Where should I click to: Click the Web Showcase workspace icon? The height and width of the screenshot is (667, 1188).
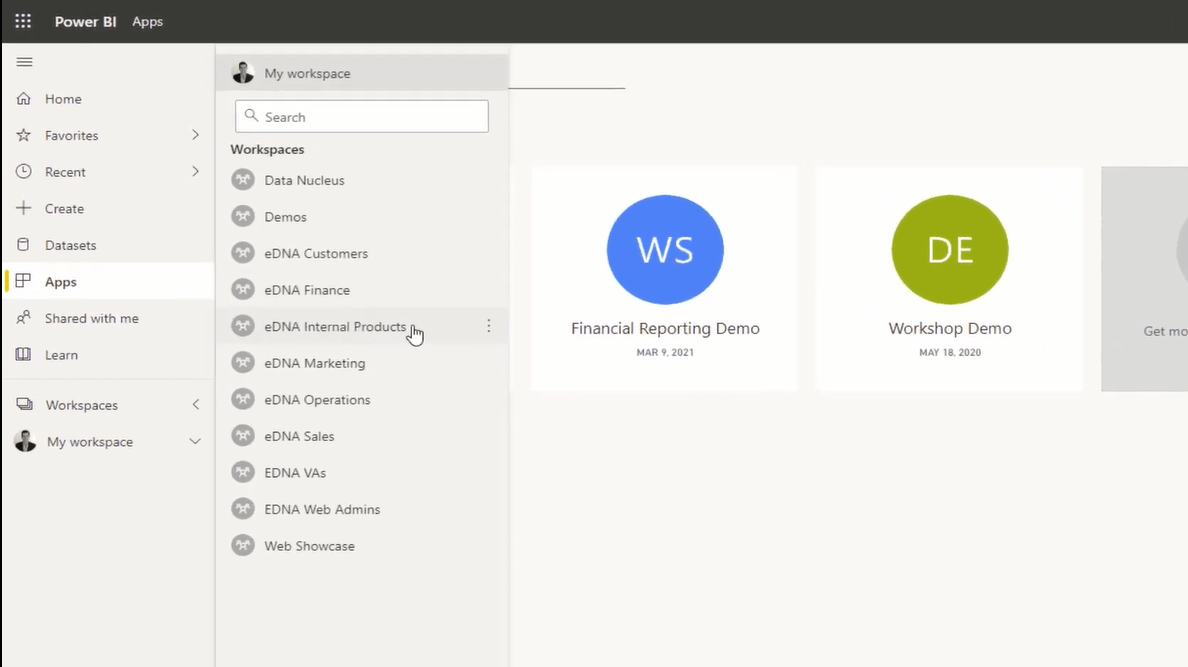[x=242, y=545]
